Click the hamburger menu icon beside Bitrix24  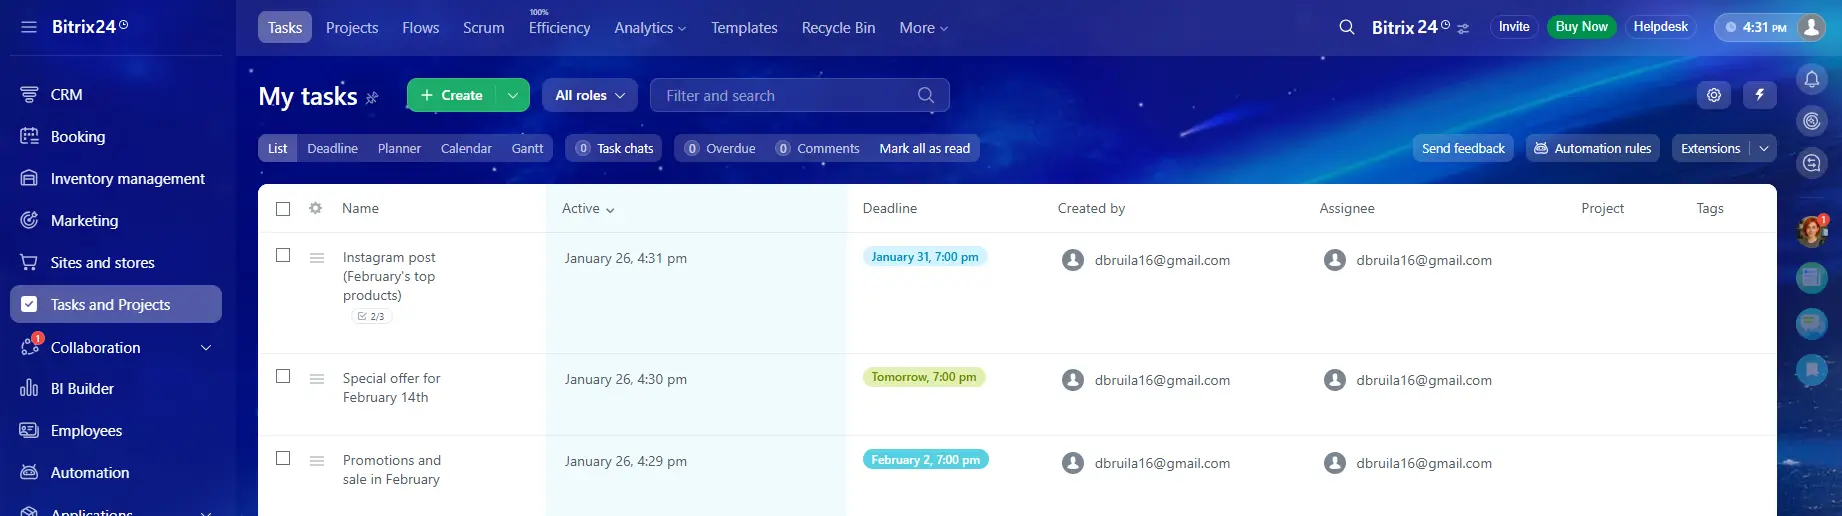click(29, 27)
